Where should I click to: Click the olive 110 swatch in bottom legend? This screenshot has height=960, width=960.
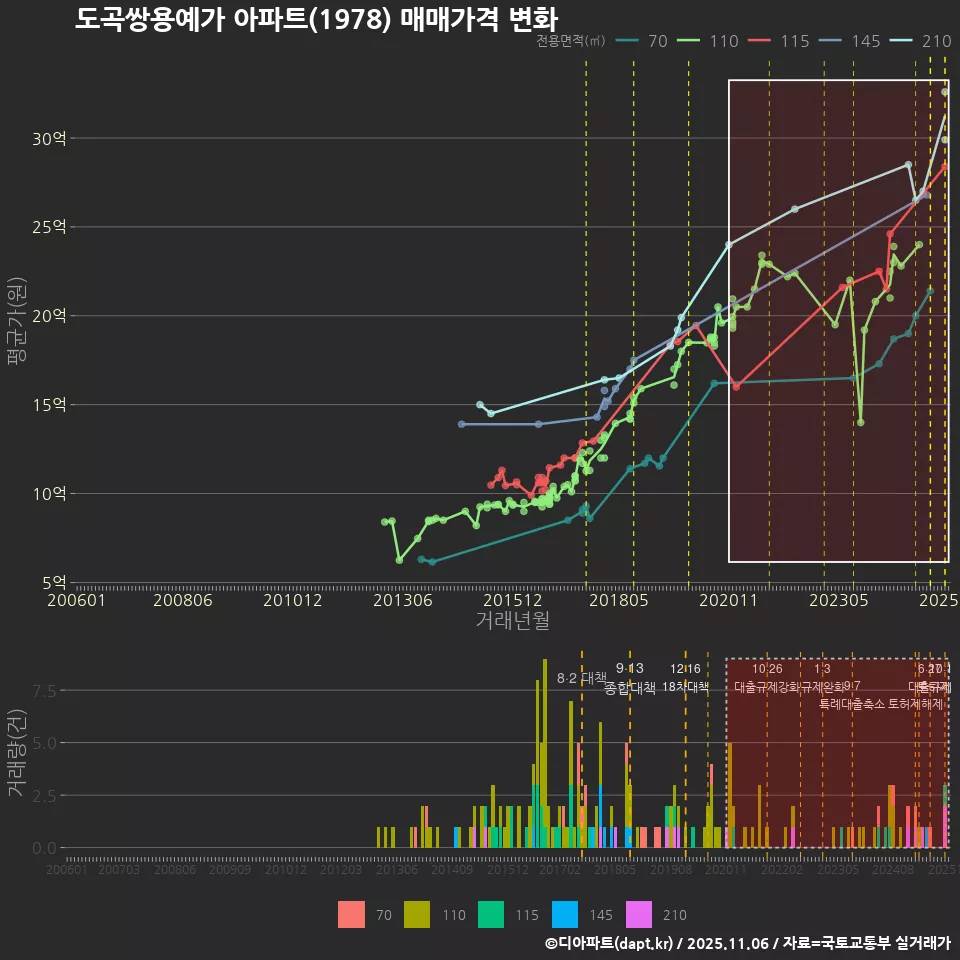click(x=417, y=914)
